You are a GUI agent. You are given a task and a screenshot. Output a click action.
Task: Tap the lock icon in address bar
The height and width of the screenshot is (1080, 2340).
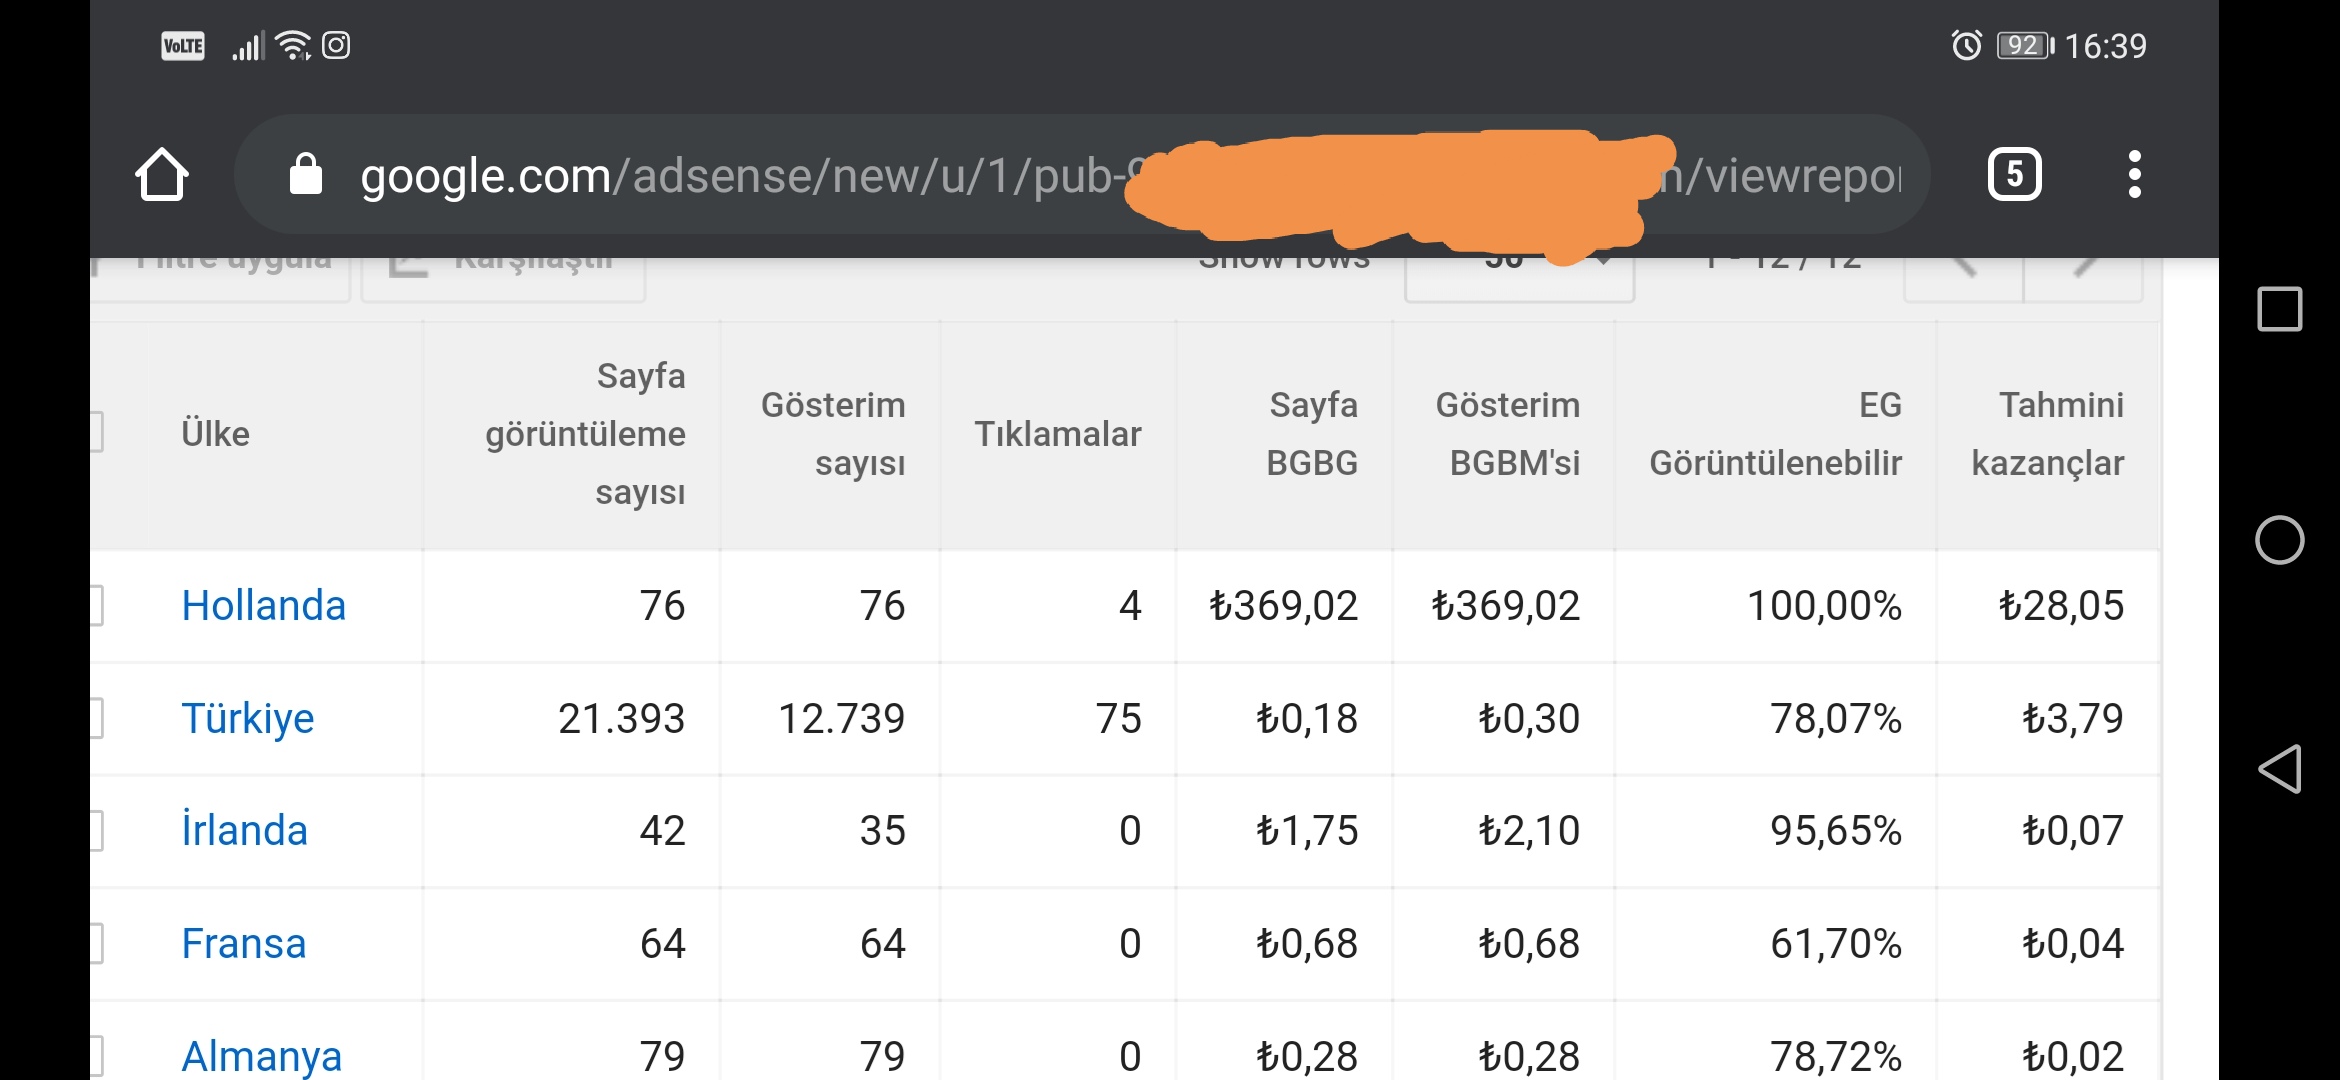point(306,174)
